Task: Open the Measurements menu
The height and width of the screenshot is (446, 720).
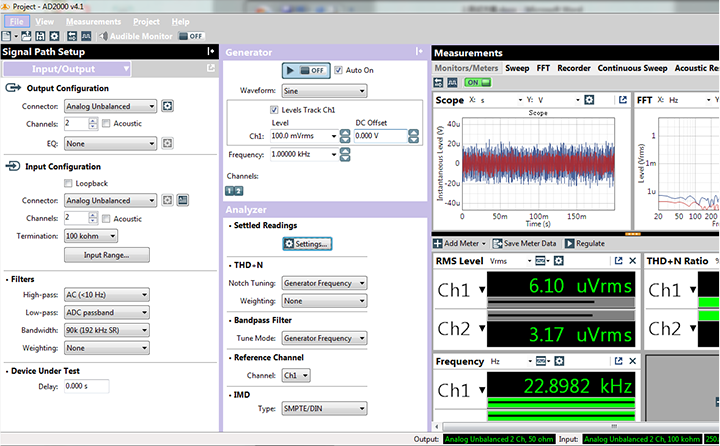Action: tap(94, 22)
